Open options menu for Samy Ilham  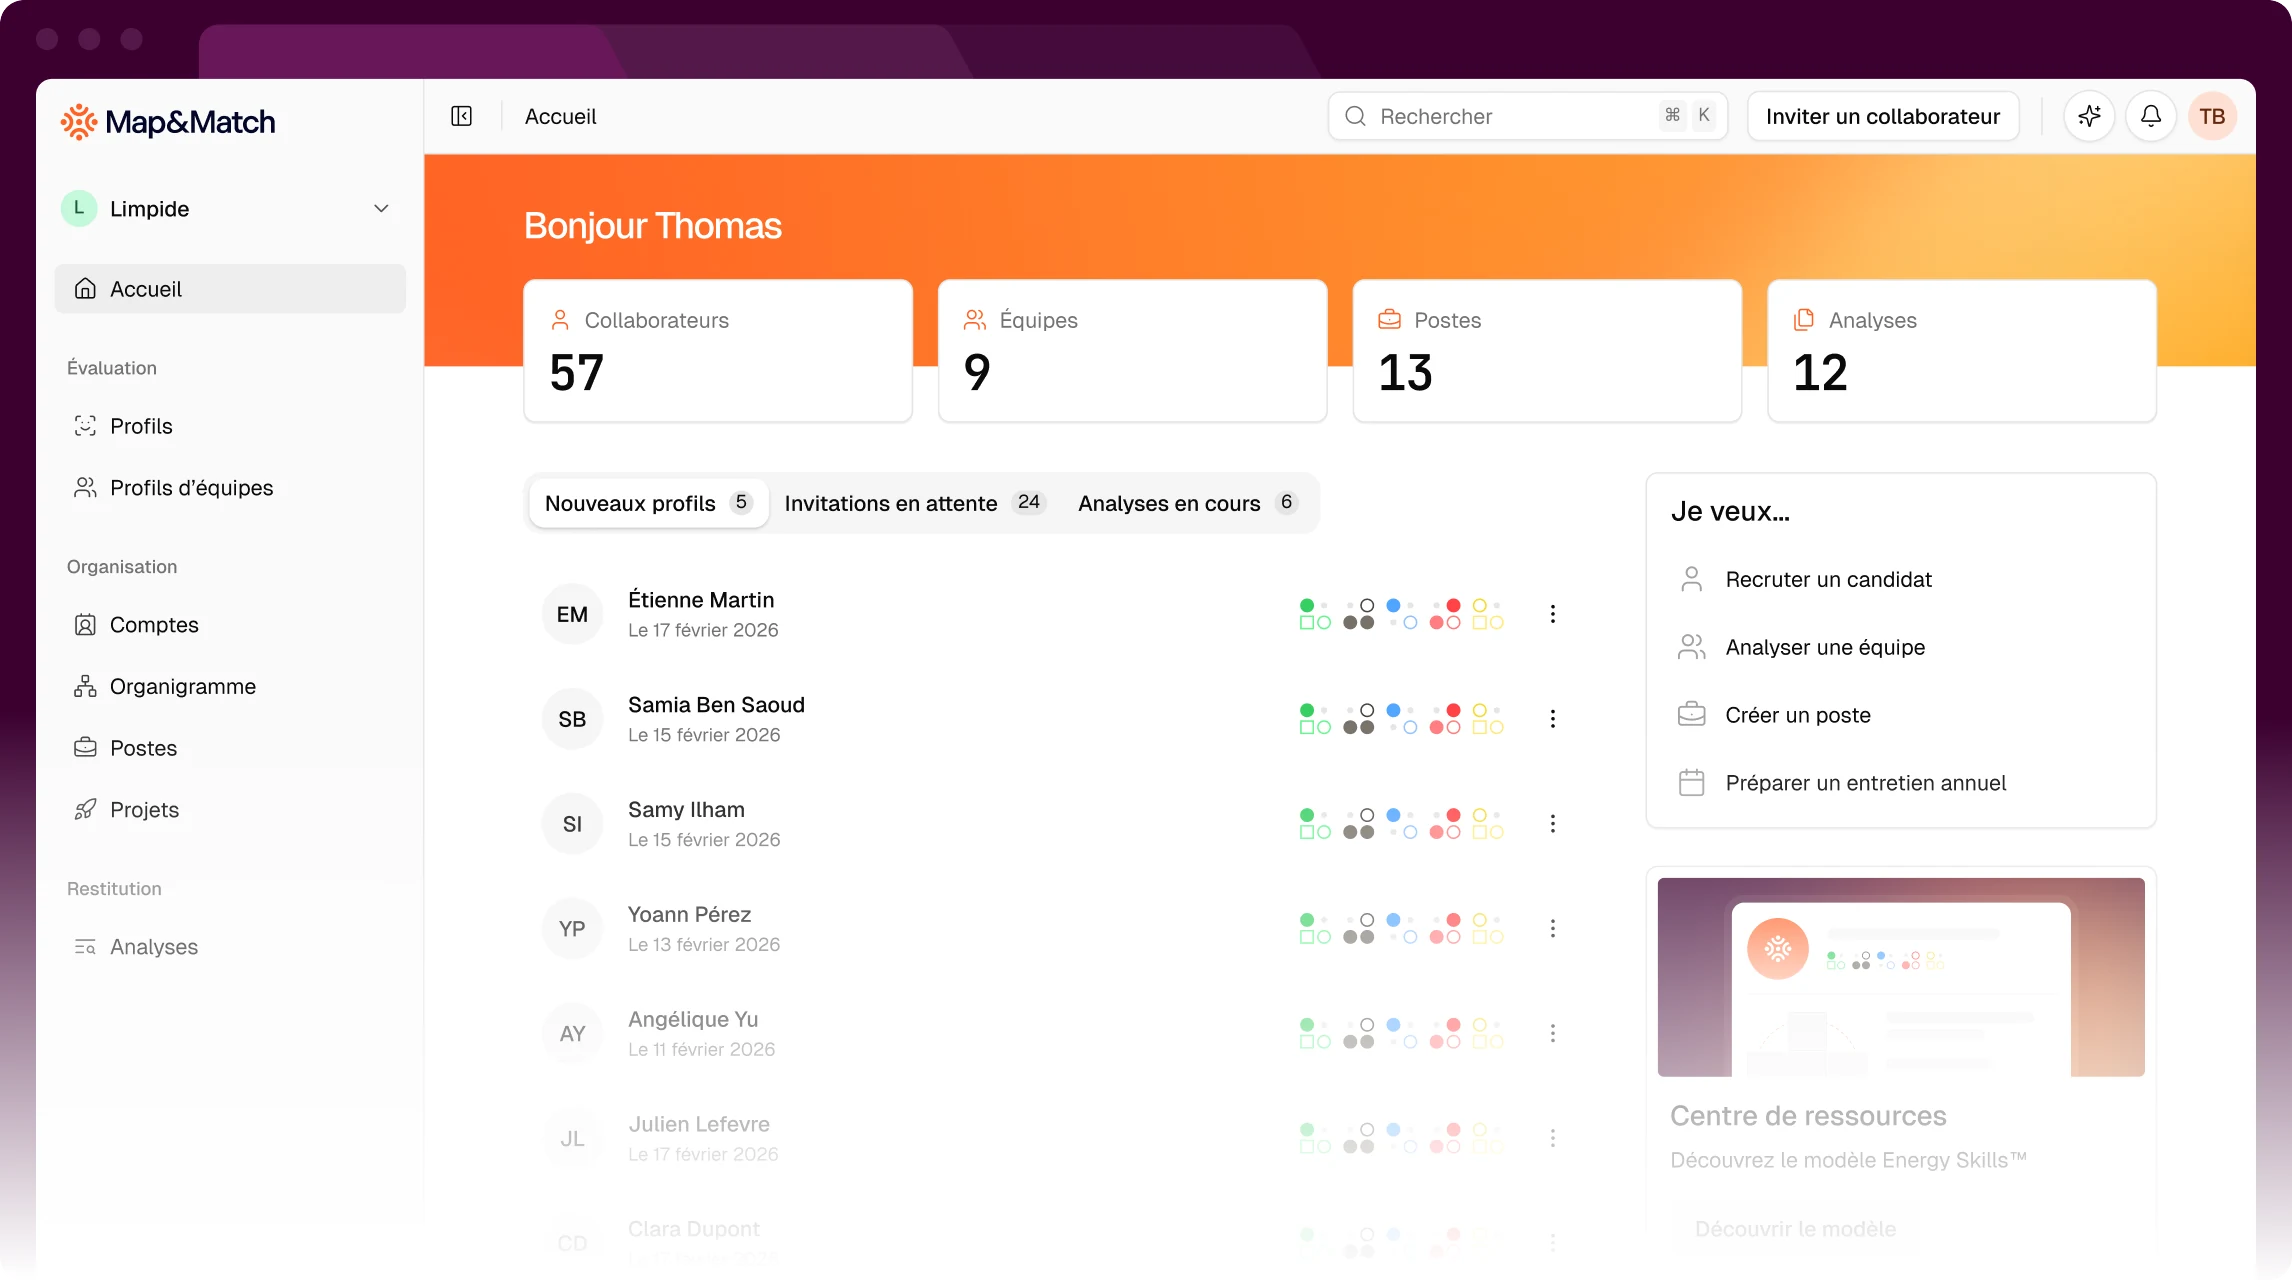pos(1552,824)
